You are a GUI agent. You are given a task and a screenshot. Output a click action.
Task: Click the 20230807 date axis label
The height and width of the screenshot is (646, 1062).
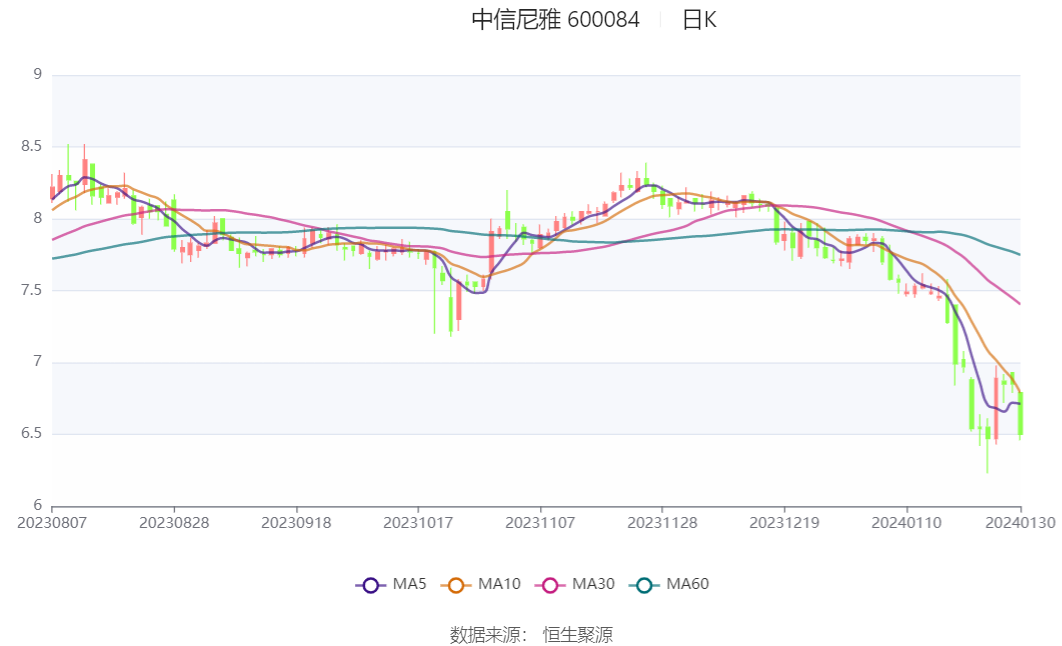point(52,523)
